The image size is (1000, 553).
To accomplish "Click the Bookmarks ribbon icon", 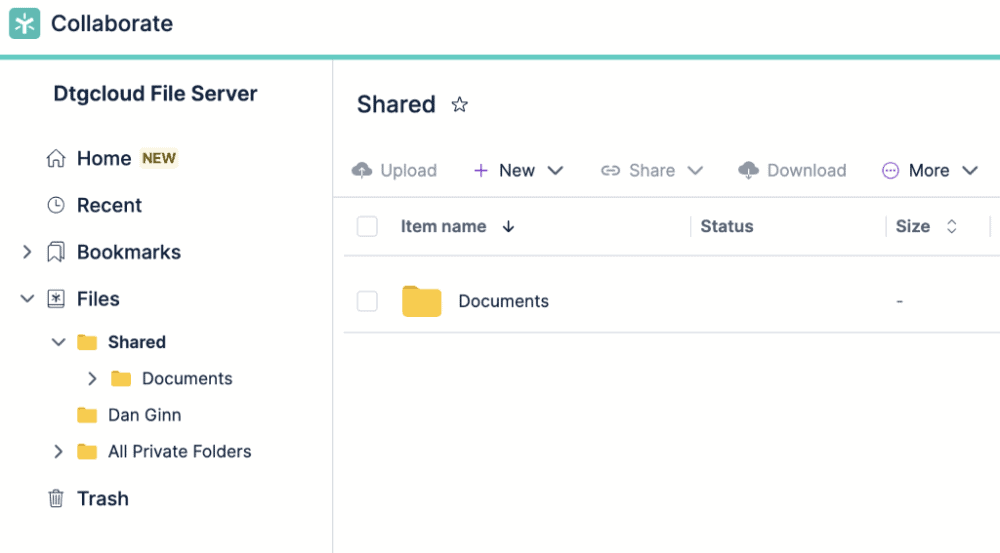I will [56, 252].
